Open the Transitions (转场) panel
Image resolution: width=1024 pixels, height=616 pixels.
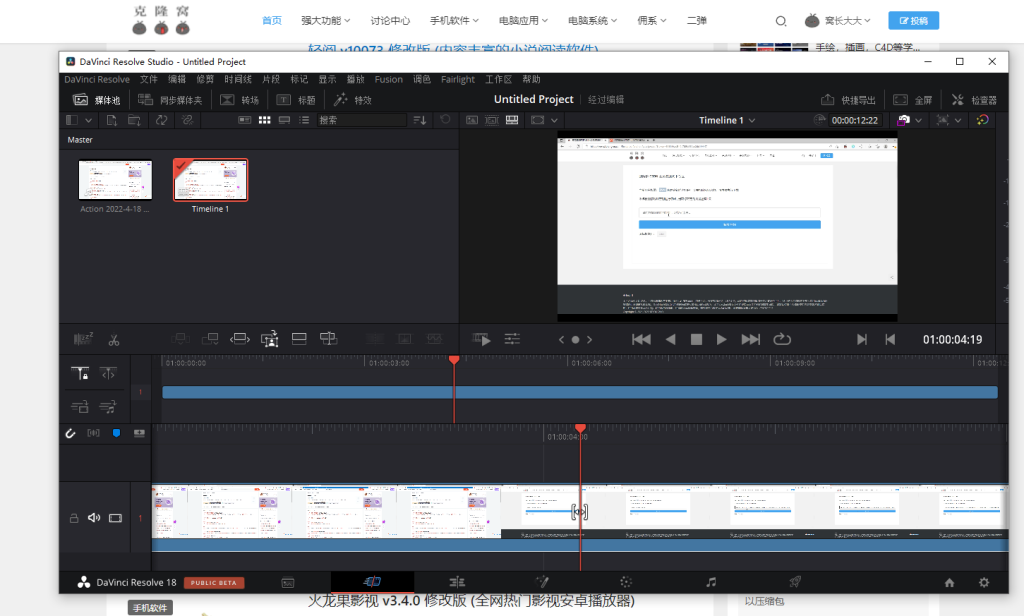[240, 100]
